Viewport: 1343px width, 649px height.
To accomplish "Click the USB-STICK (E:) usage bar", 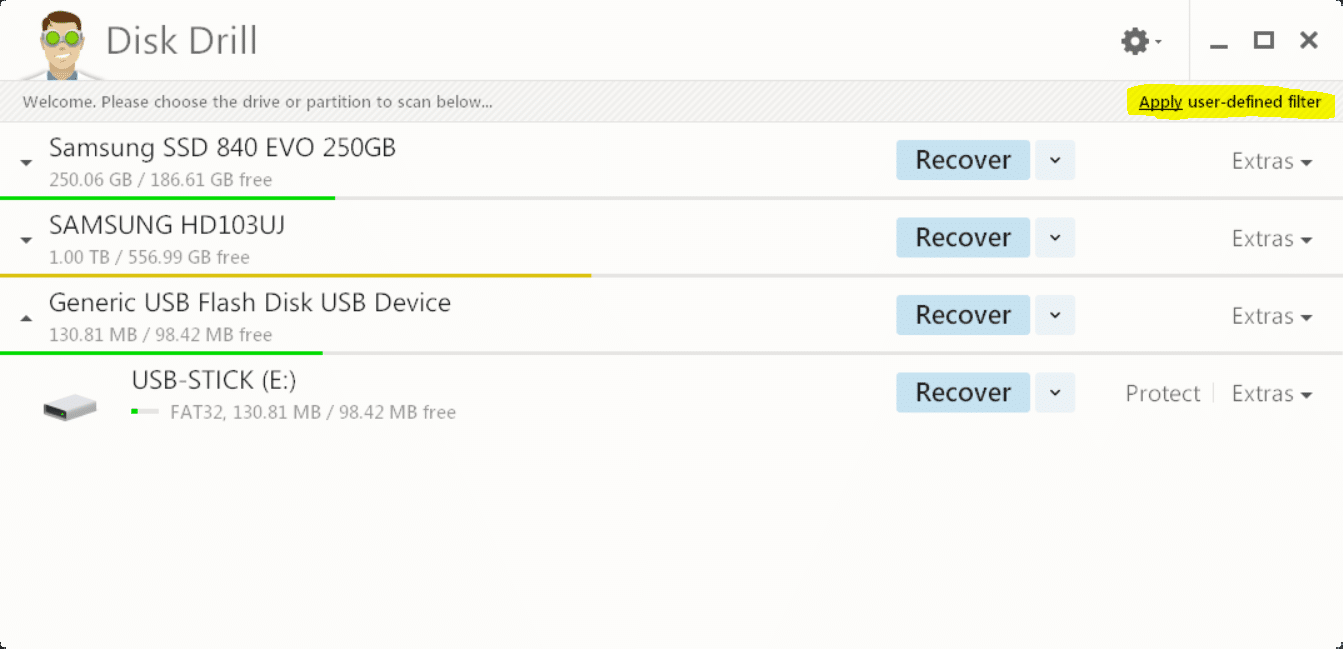I will (x=145, y=411).
